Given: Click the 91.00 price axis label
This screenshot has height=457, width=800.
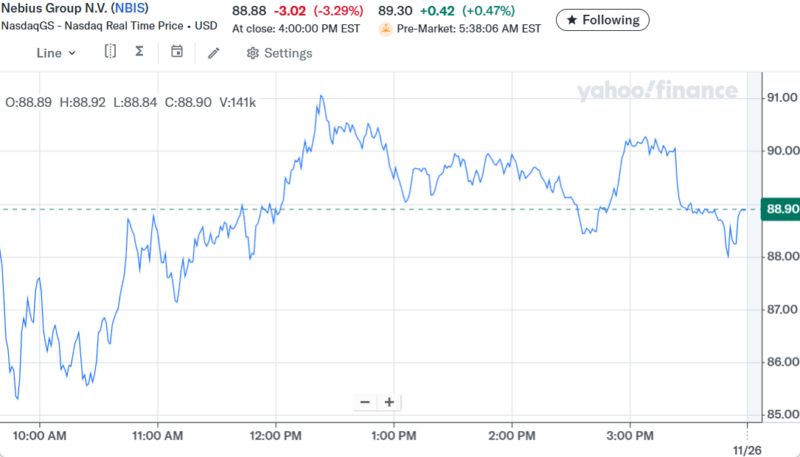Looking at the screenshot, I should click(x=781, y=98).
